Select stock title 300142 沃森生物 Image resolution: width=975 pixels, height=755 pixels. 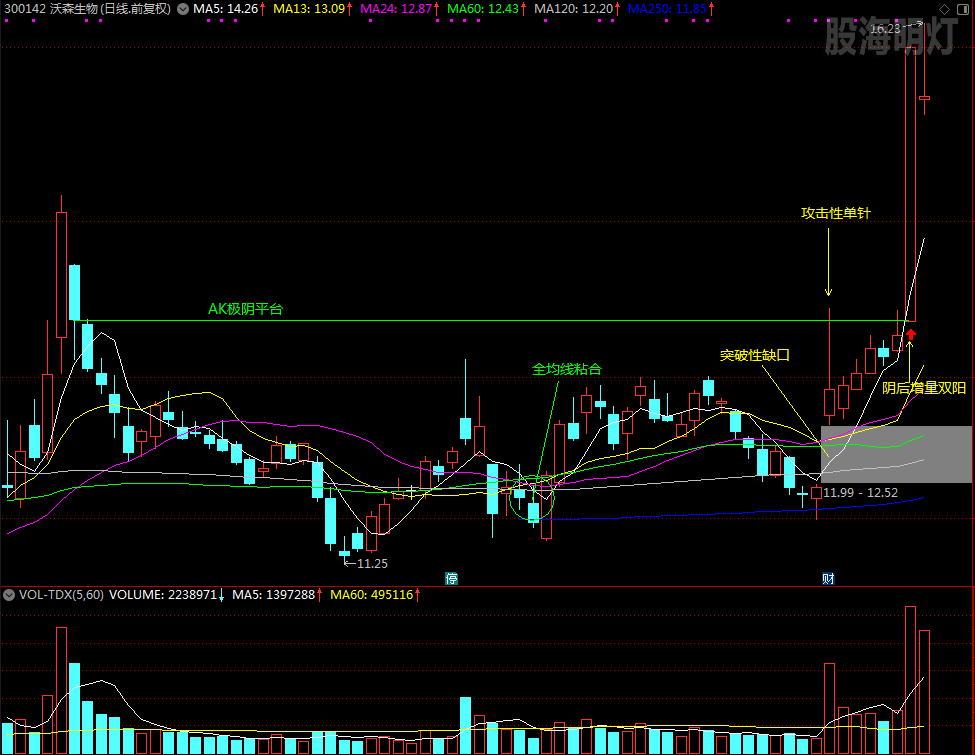[x=87, y=9]
